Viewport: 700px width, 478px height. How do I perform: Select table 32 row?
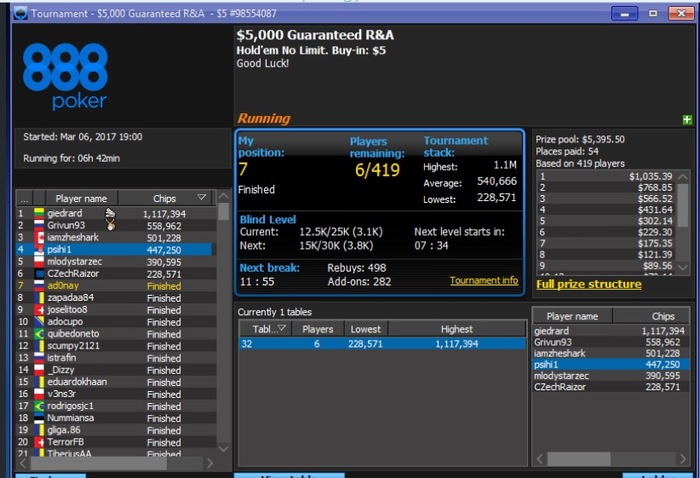pos(382,344)
